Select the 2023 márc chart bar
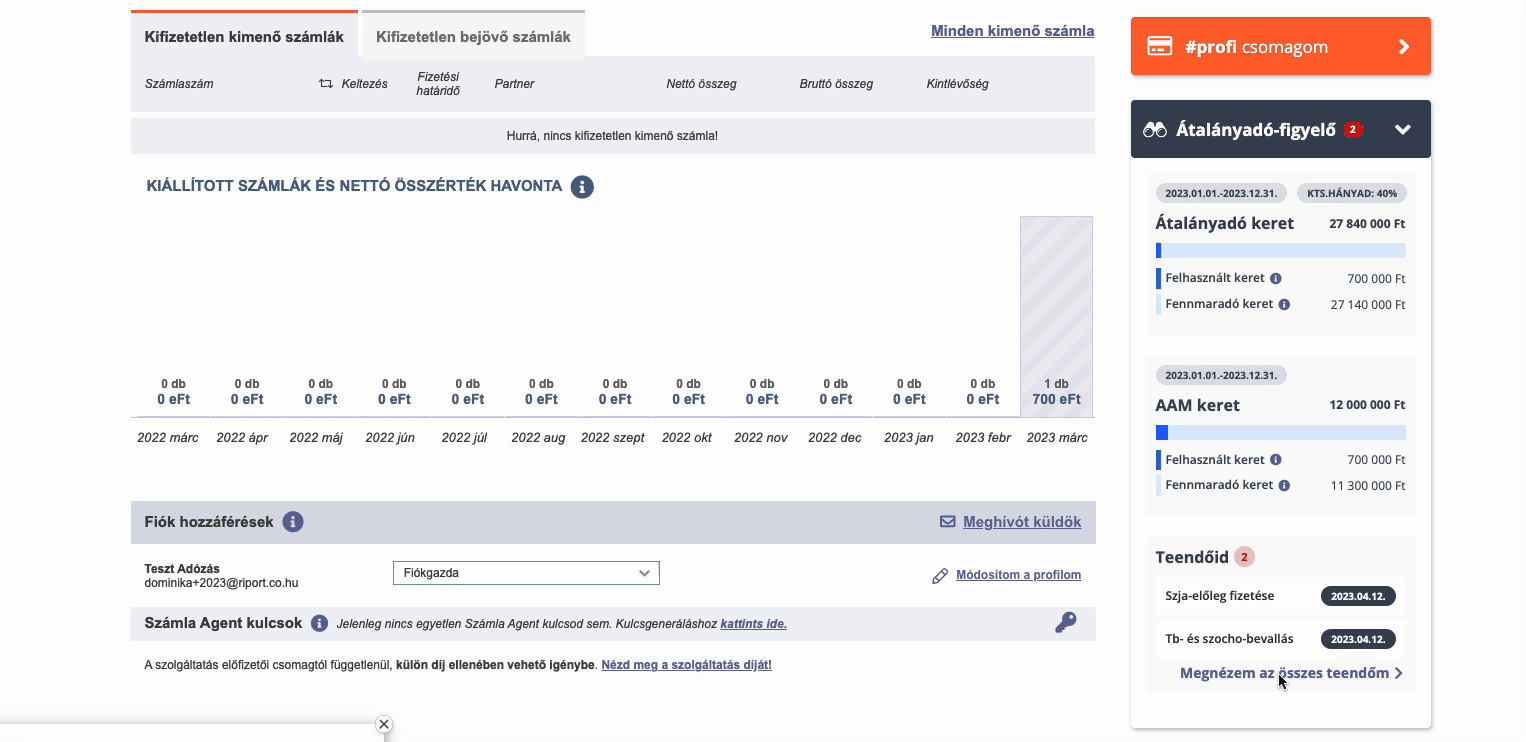Viewport: 1526px width, 742px height. coord(1056,316)
